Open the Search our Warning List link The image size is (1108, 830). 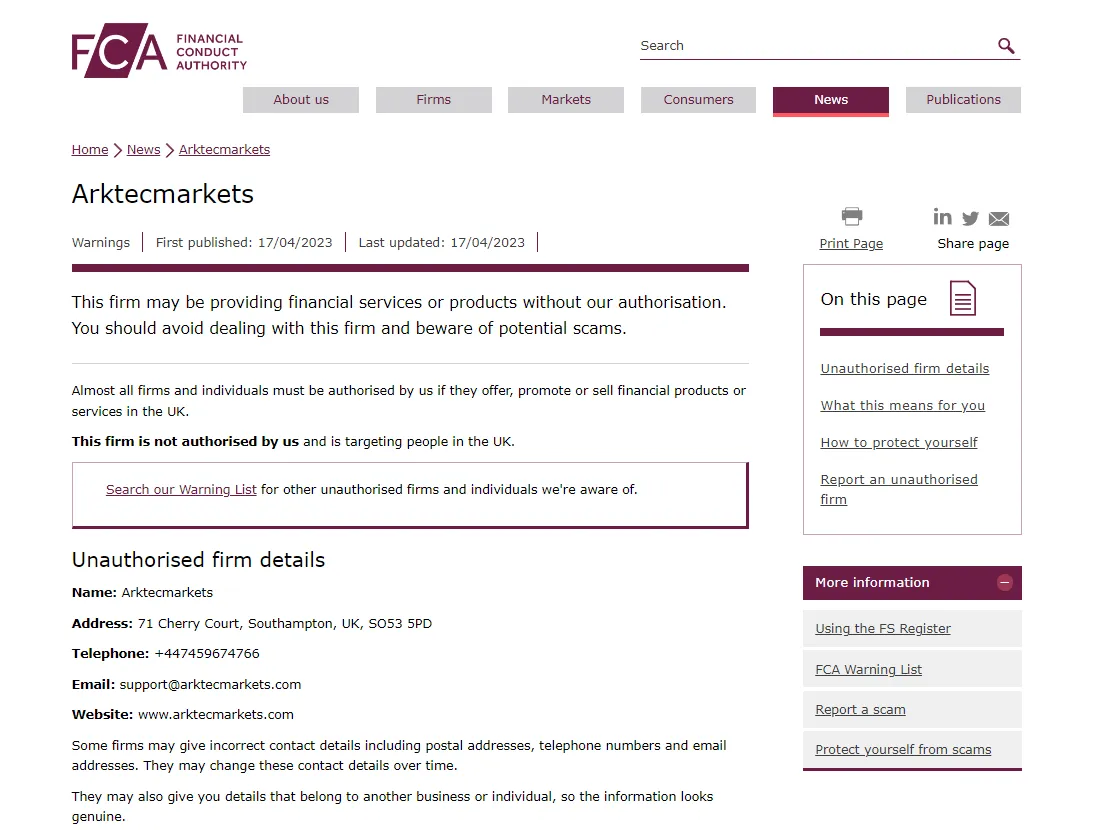click(x=181, y=490)
